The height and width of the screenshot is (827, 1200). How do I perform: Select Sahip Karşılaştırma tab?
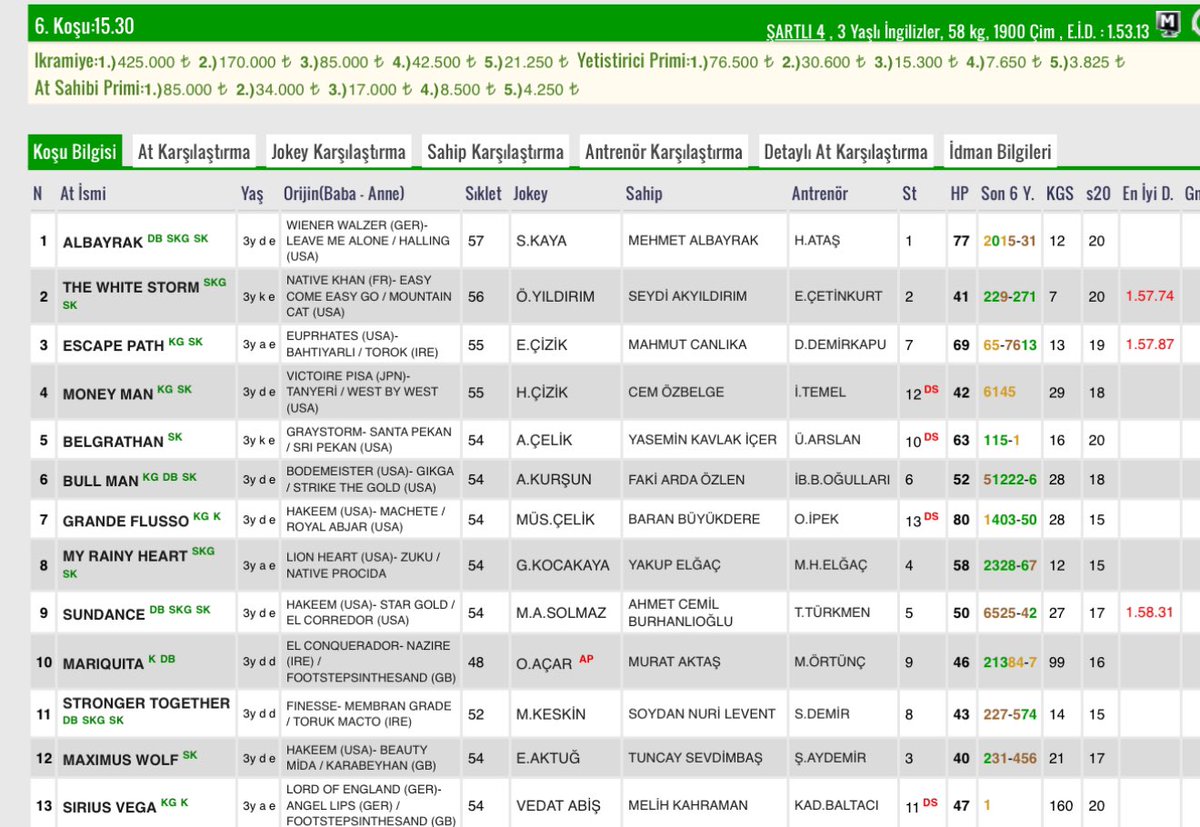pos(495,152)
